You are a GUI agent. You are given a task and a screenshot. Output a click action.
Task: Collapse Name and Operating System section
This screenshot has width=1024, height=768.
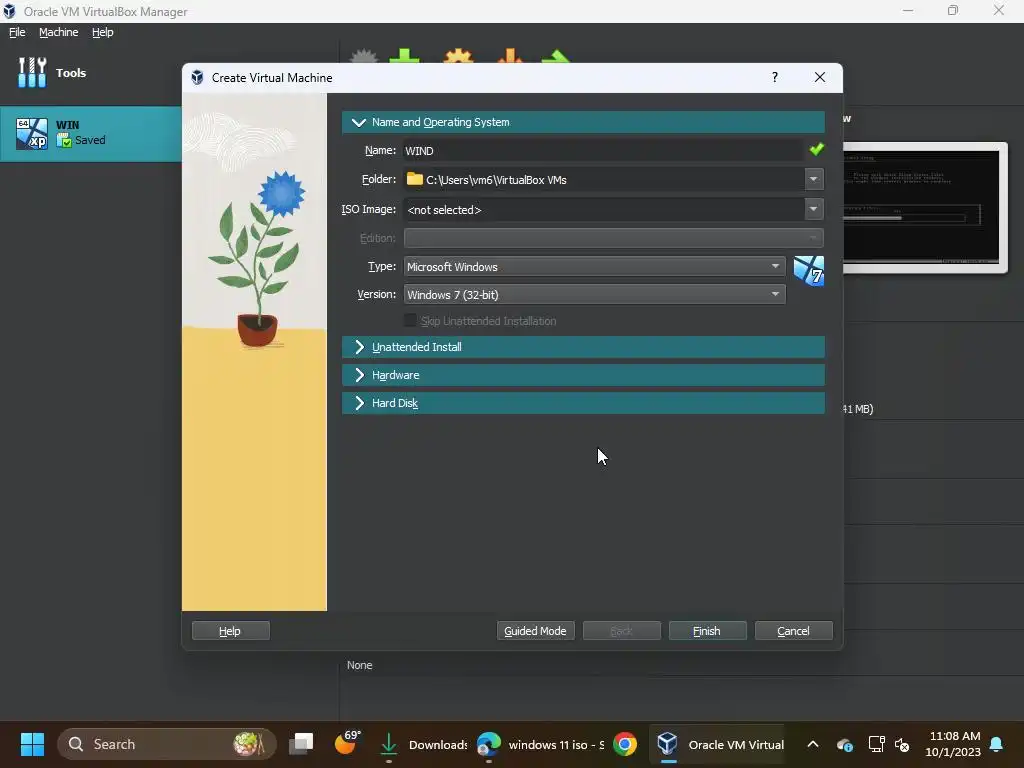pos(583,122)
